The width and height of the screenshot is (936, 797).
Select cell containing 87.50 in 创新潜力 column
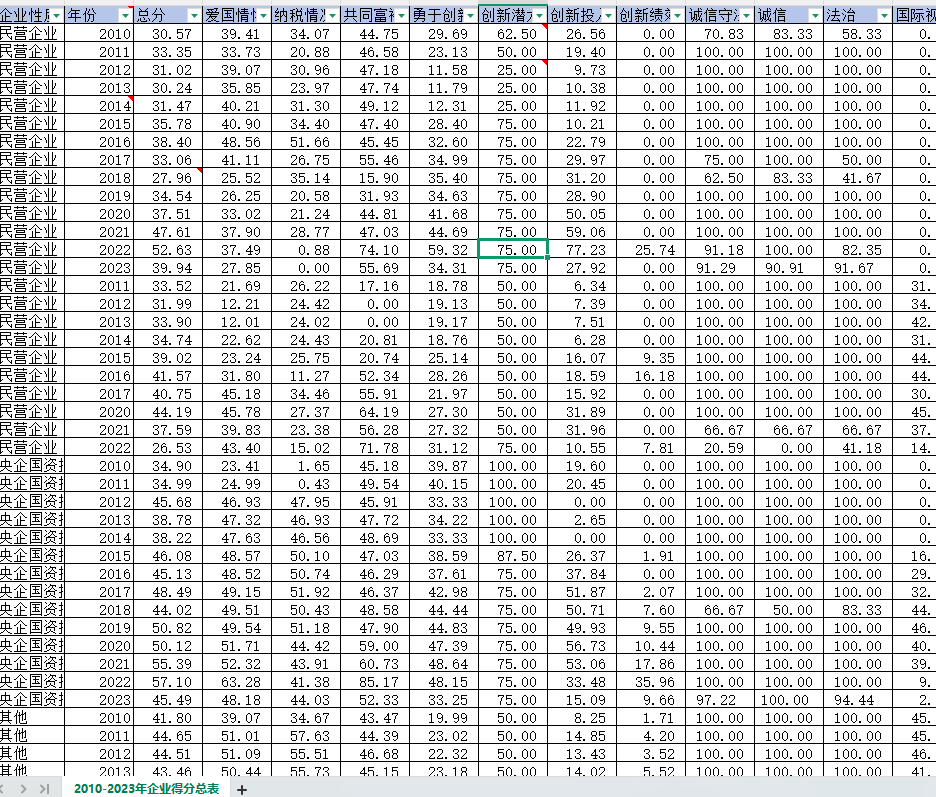(x=513, y=556)
